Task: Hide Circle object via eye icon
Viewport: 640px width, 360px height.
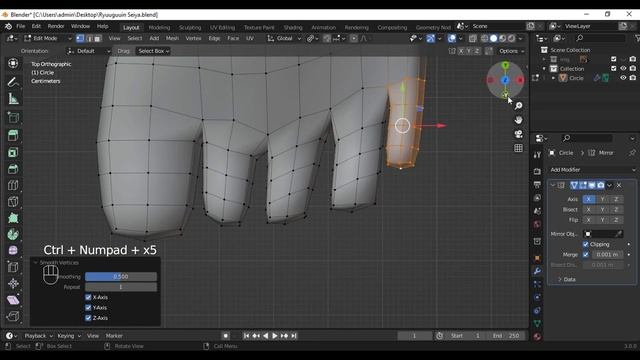Action: pos(623,78)
